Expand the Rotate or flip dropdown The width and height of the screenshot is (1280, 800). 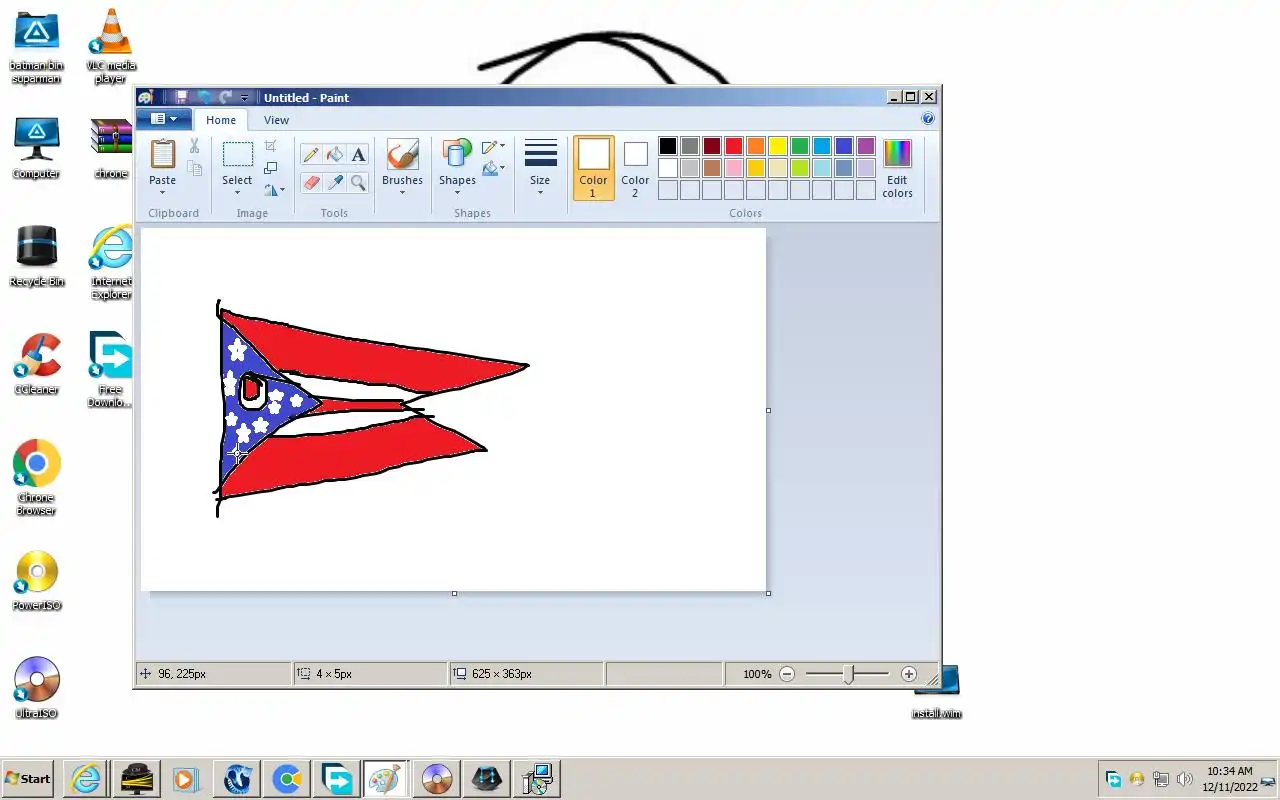click(x=274, y=189)
